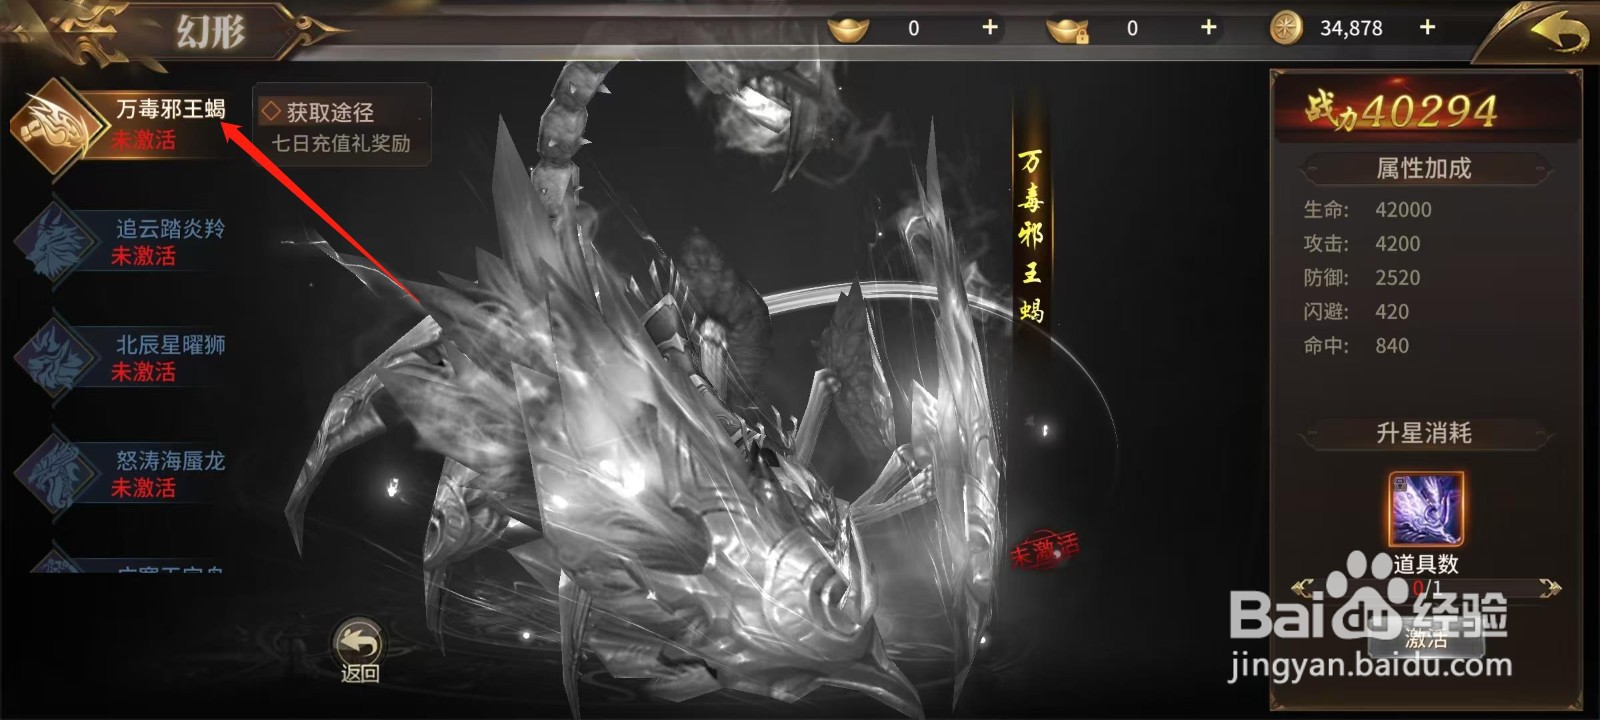Click the 激活 activate button
The width and height of the screenshot is (1600, 720).
1425,638
